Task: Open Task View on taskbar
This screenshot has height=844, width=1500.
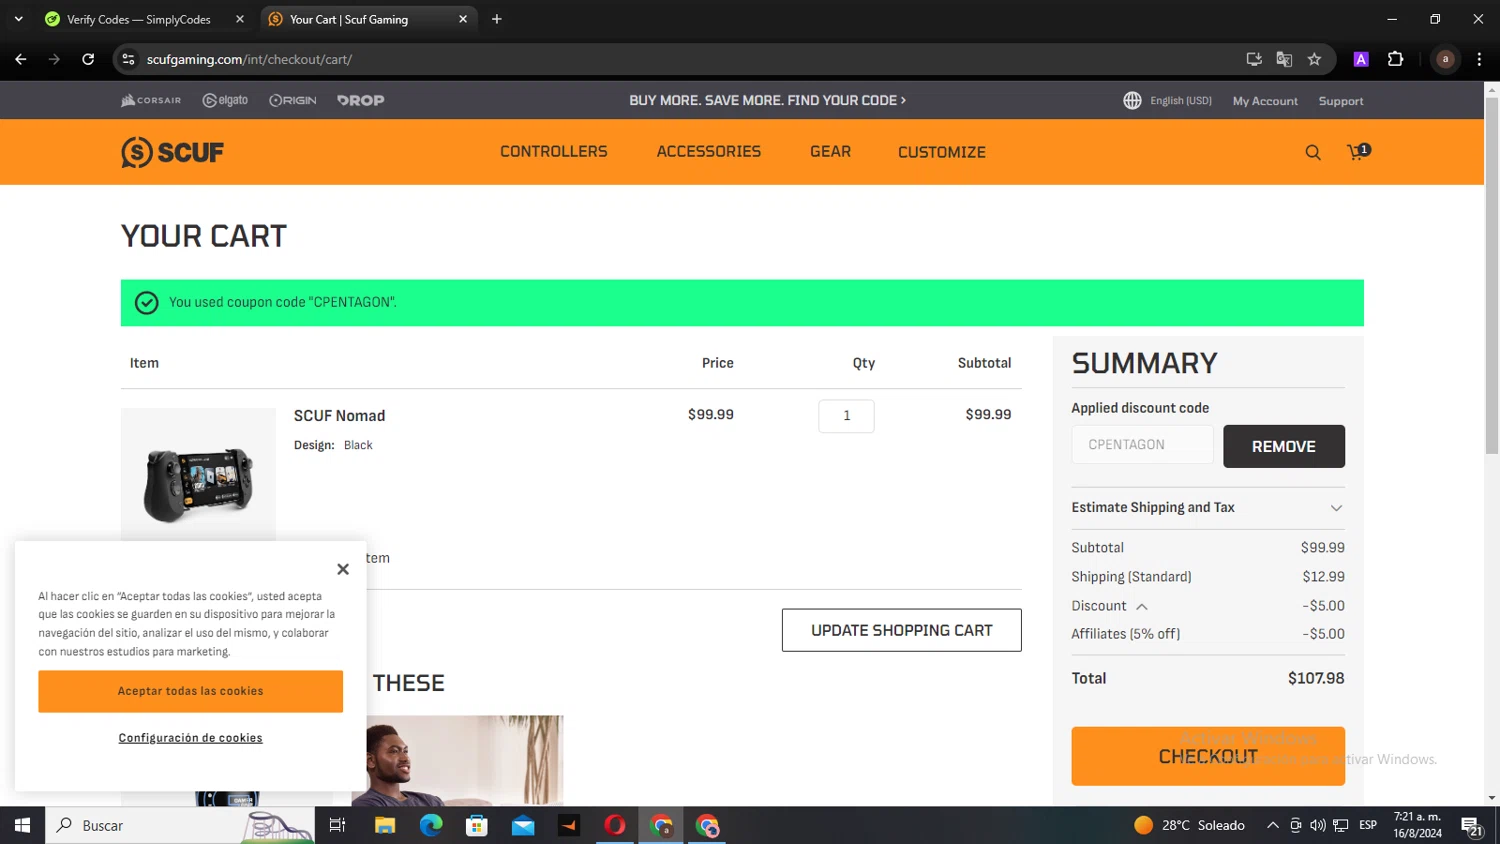Action: coord(337,825)
